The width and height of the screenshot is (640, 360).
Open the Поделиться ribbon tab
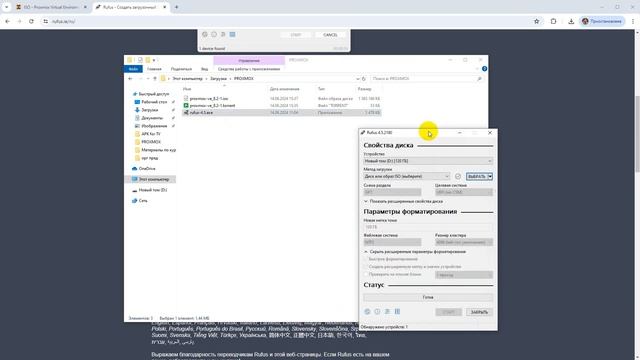coord(181,69)
